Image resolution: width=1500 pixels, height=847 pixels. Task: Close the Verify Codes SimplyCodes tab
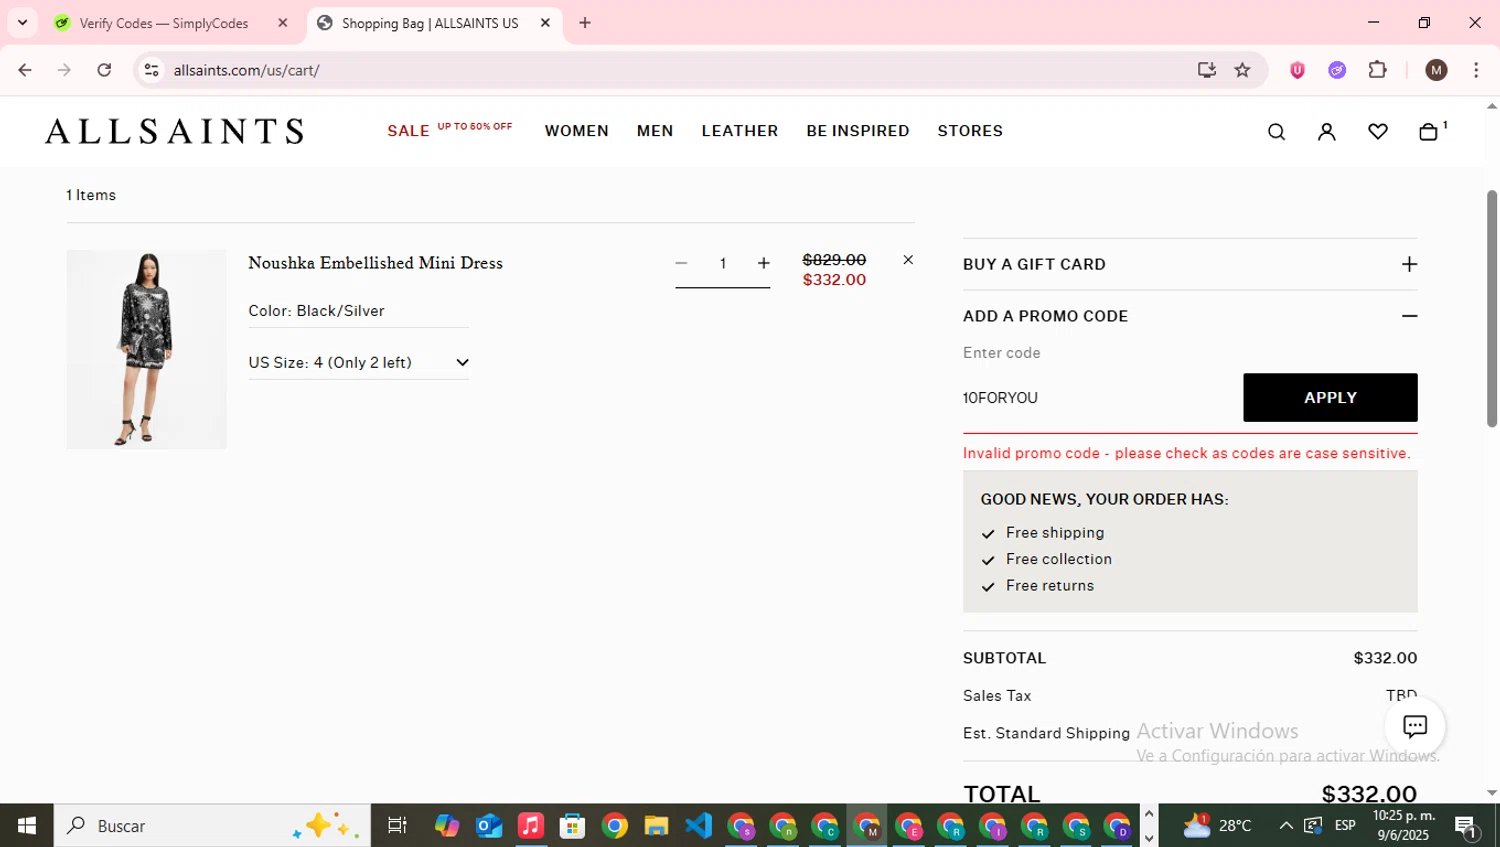(x=283, y=23)
